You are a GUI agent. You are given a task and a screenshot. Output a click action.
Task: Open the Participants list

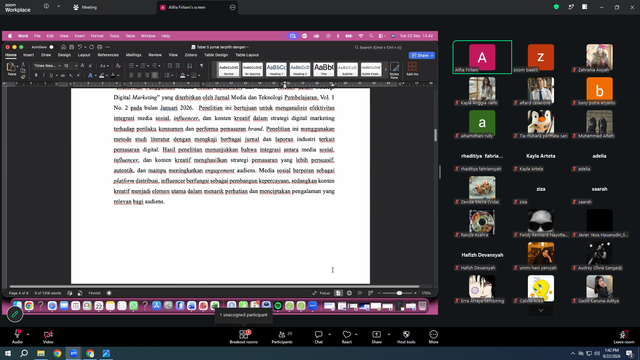(282, 337)
